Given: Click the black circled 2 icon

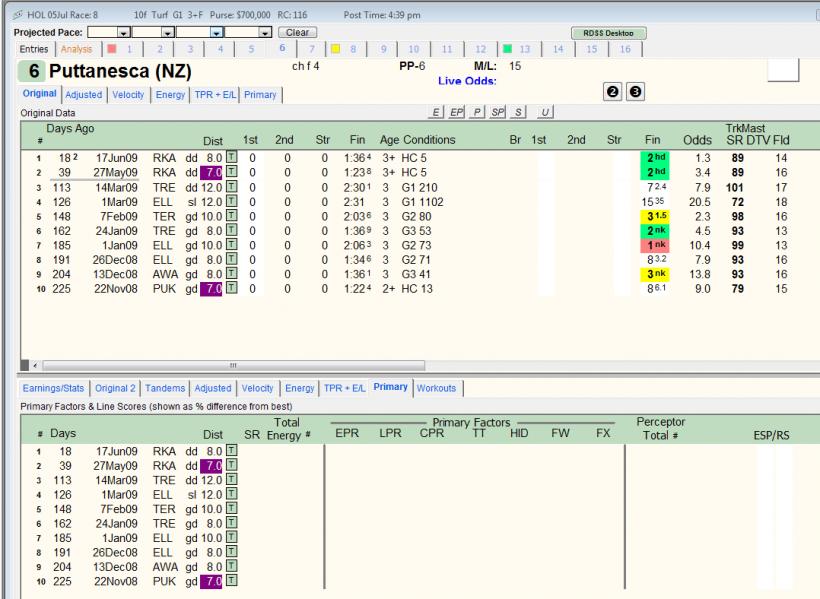Looking at the screenshot, I should click(612, 92).
